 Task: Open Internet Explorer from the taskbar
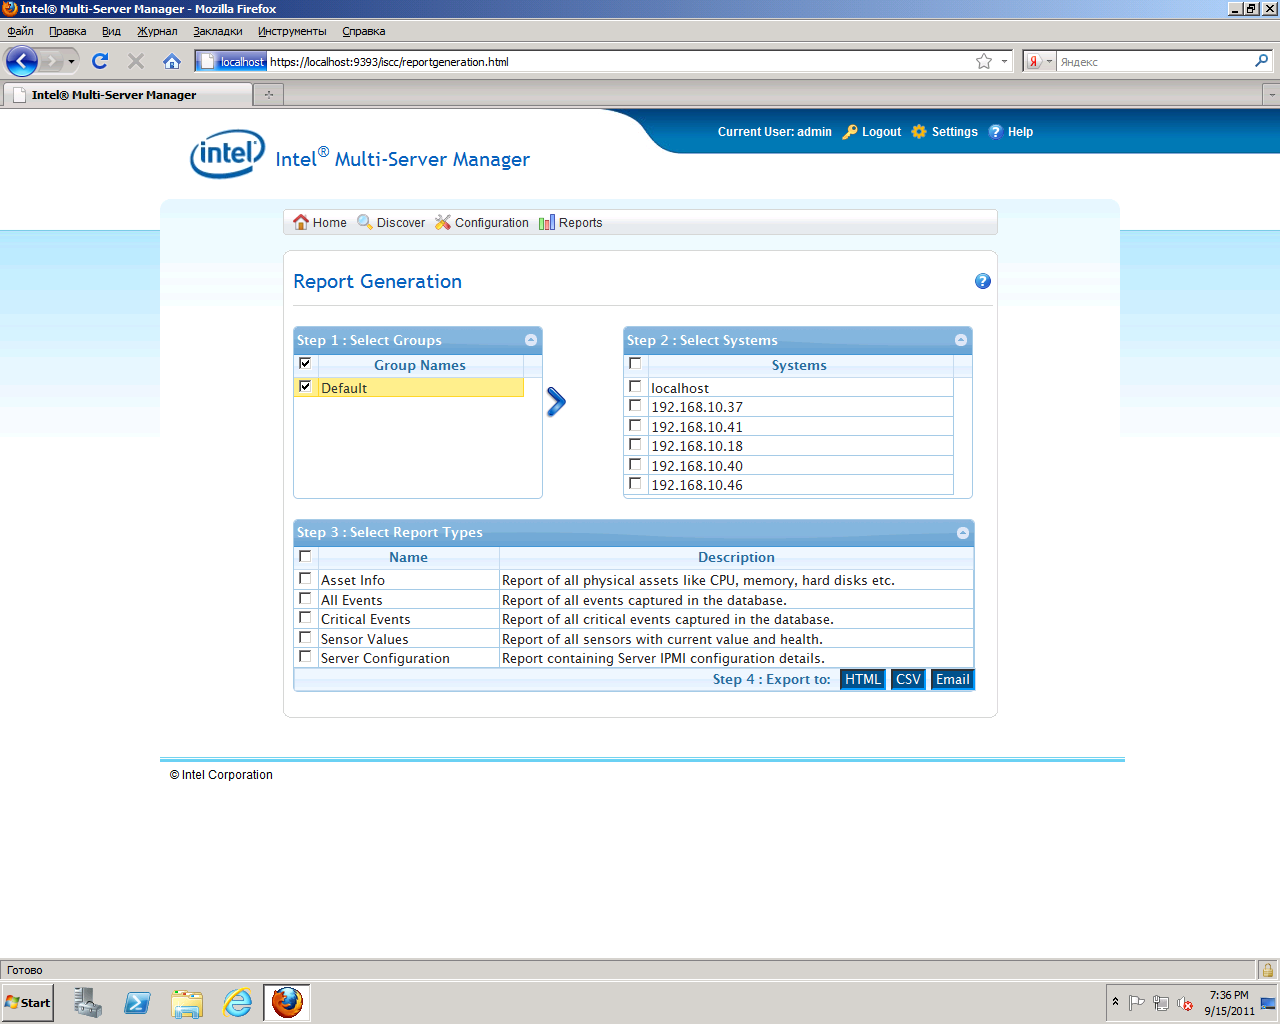click(238, 1002)
